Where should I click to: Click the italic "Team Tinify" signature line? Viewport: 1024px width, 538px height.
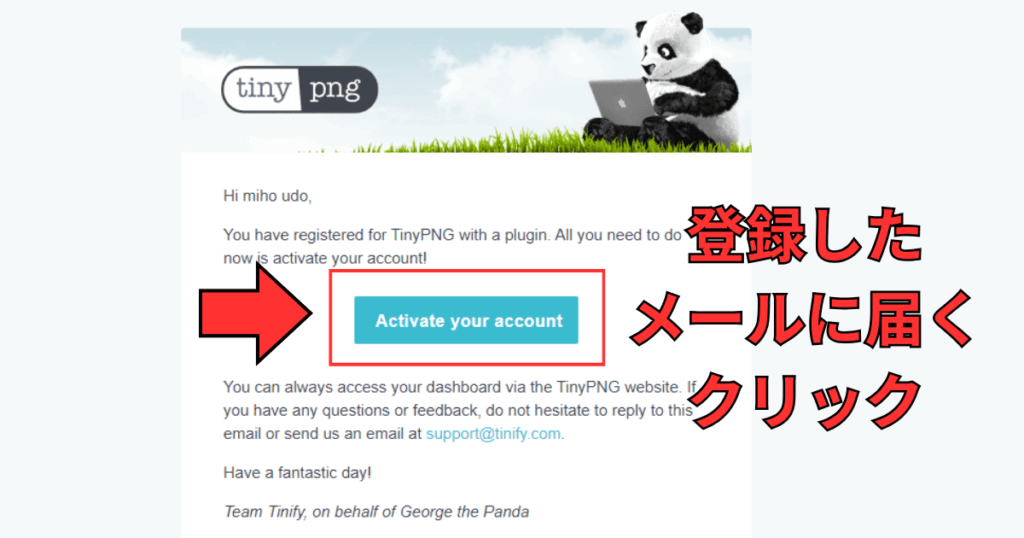[x=376, y=512]
